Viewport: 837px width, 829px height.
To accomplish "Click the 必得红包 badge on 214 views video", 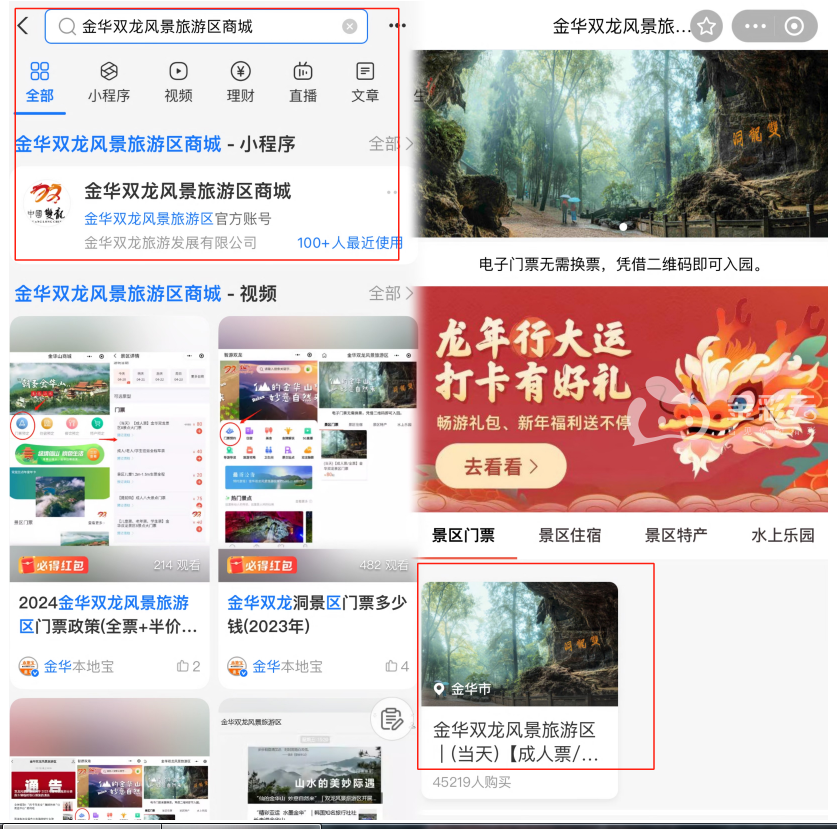I will click(53, 565).
